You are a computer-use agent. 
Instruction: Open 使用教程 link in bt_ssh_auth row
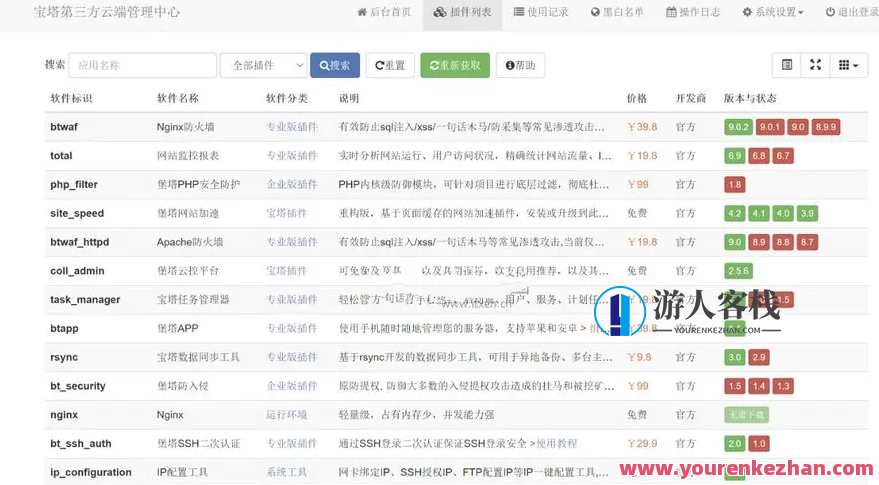556,444
